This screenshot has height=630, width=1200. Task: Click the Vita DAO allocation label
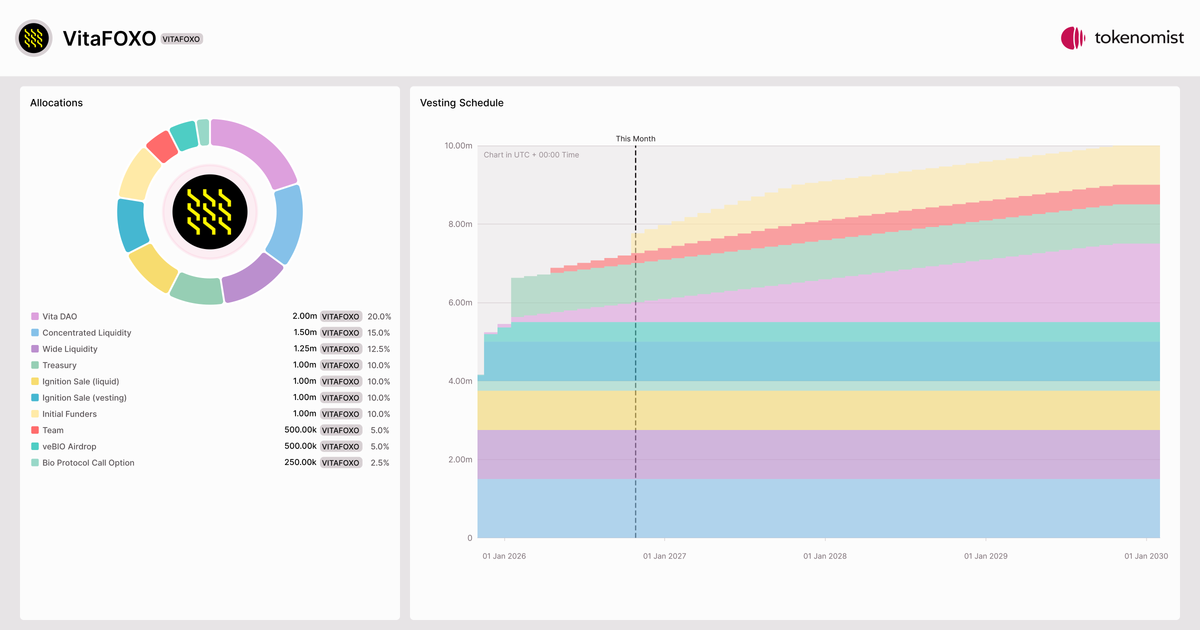point(60,316)
